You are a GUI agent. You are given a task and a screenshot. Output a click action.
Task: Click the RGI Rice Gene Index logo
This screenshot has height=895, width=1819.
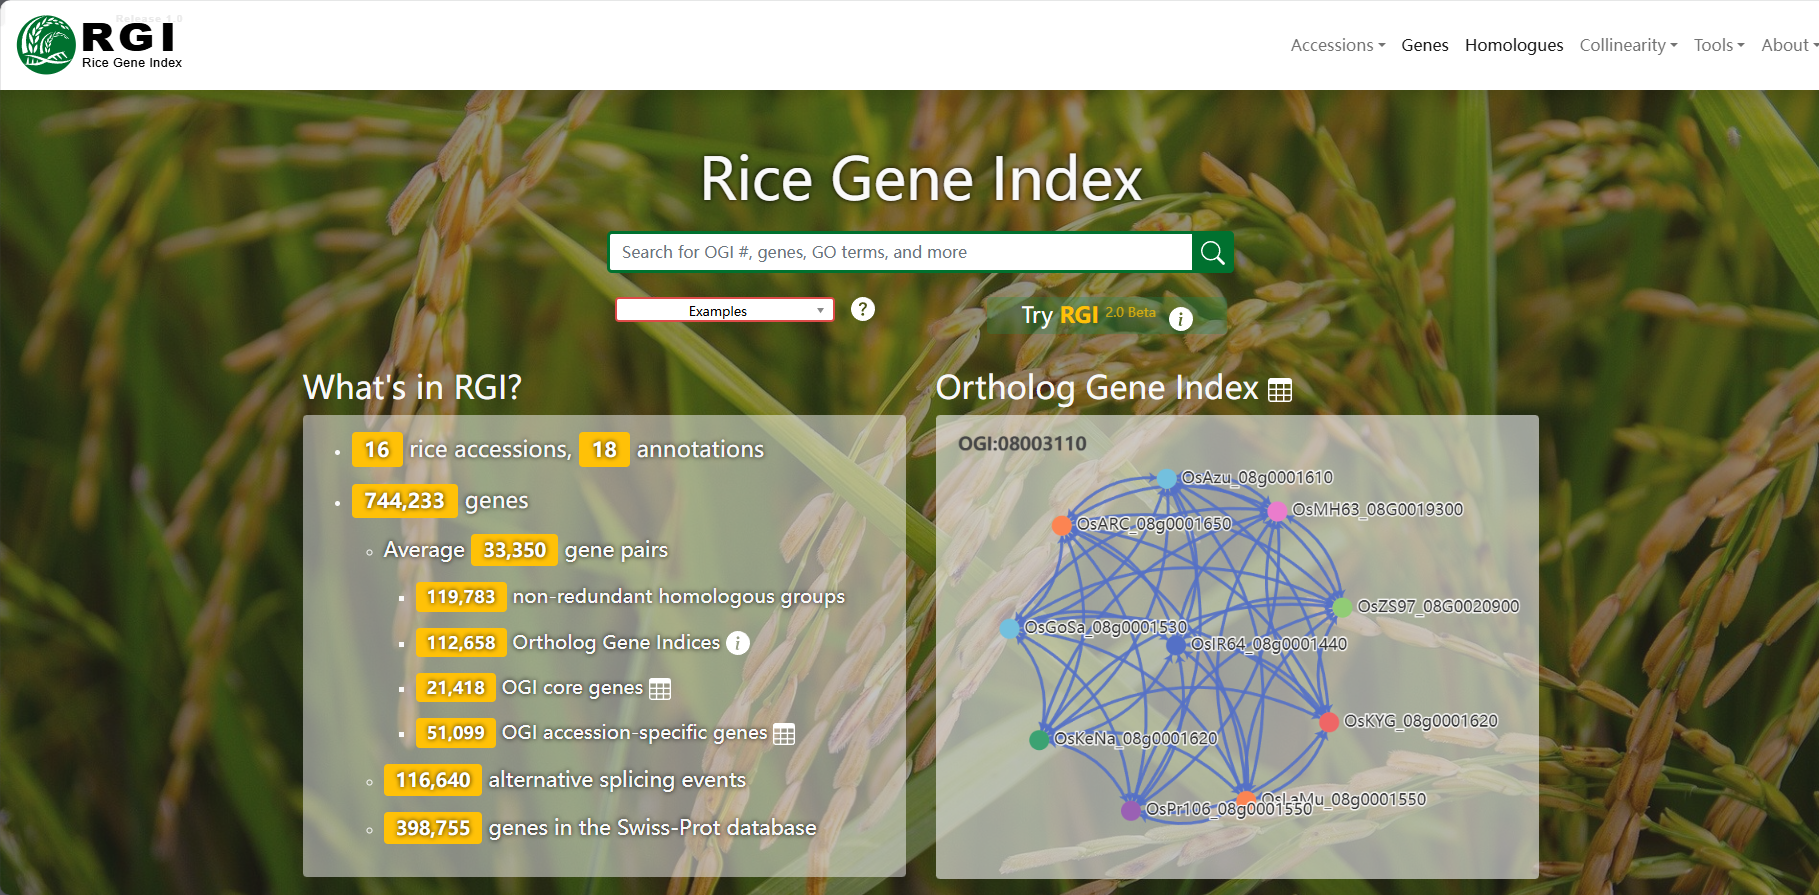click(x=100, y=45)
